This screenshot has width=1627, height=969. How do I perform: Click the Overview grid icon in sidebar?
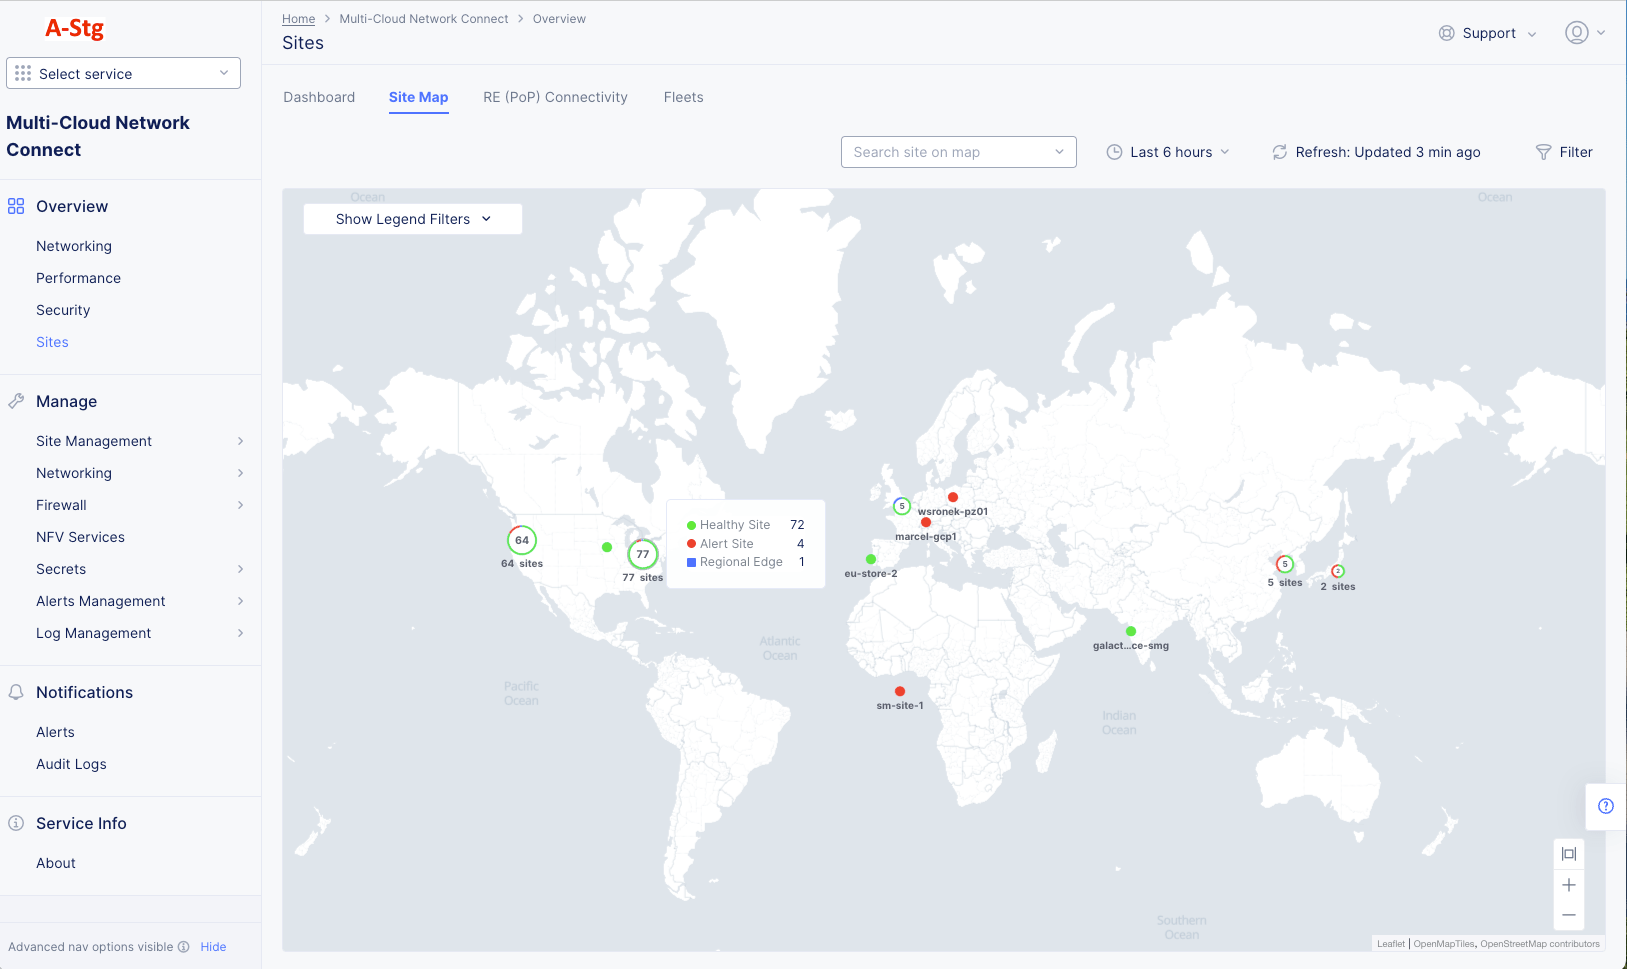click(15, 206)
